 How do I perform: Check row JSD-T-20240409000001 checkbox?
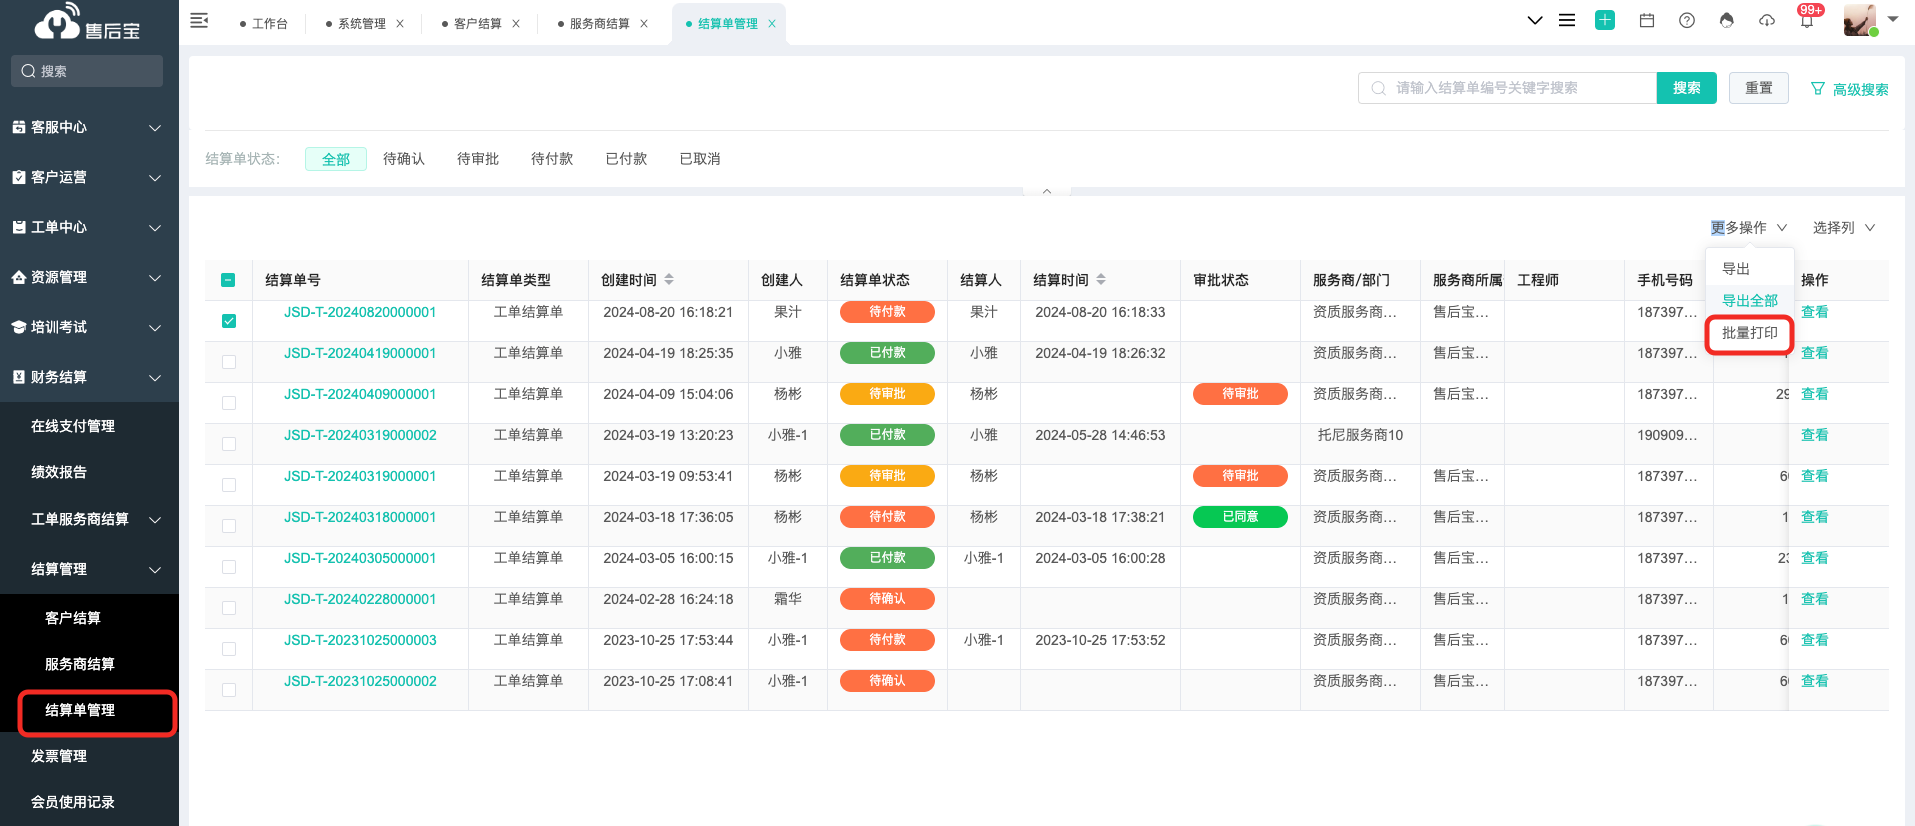(229, 403)
